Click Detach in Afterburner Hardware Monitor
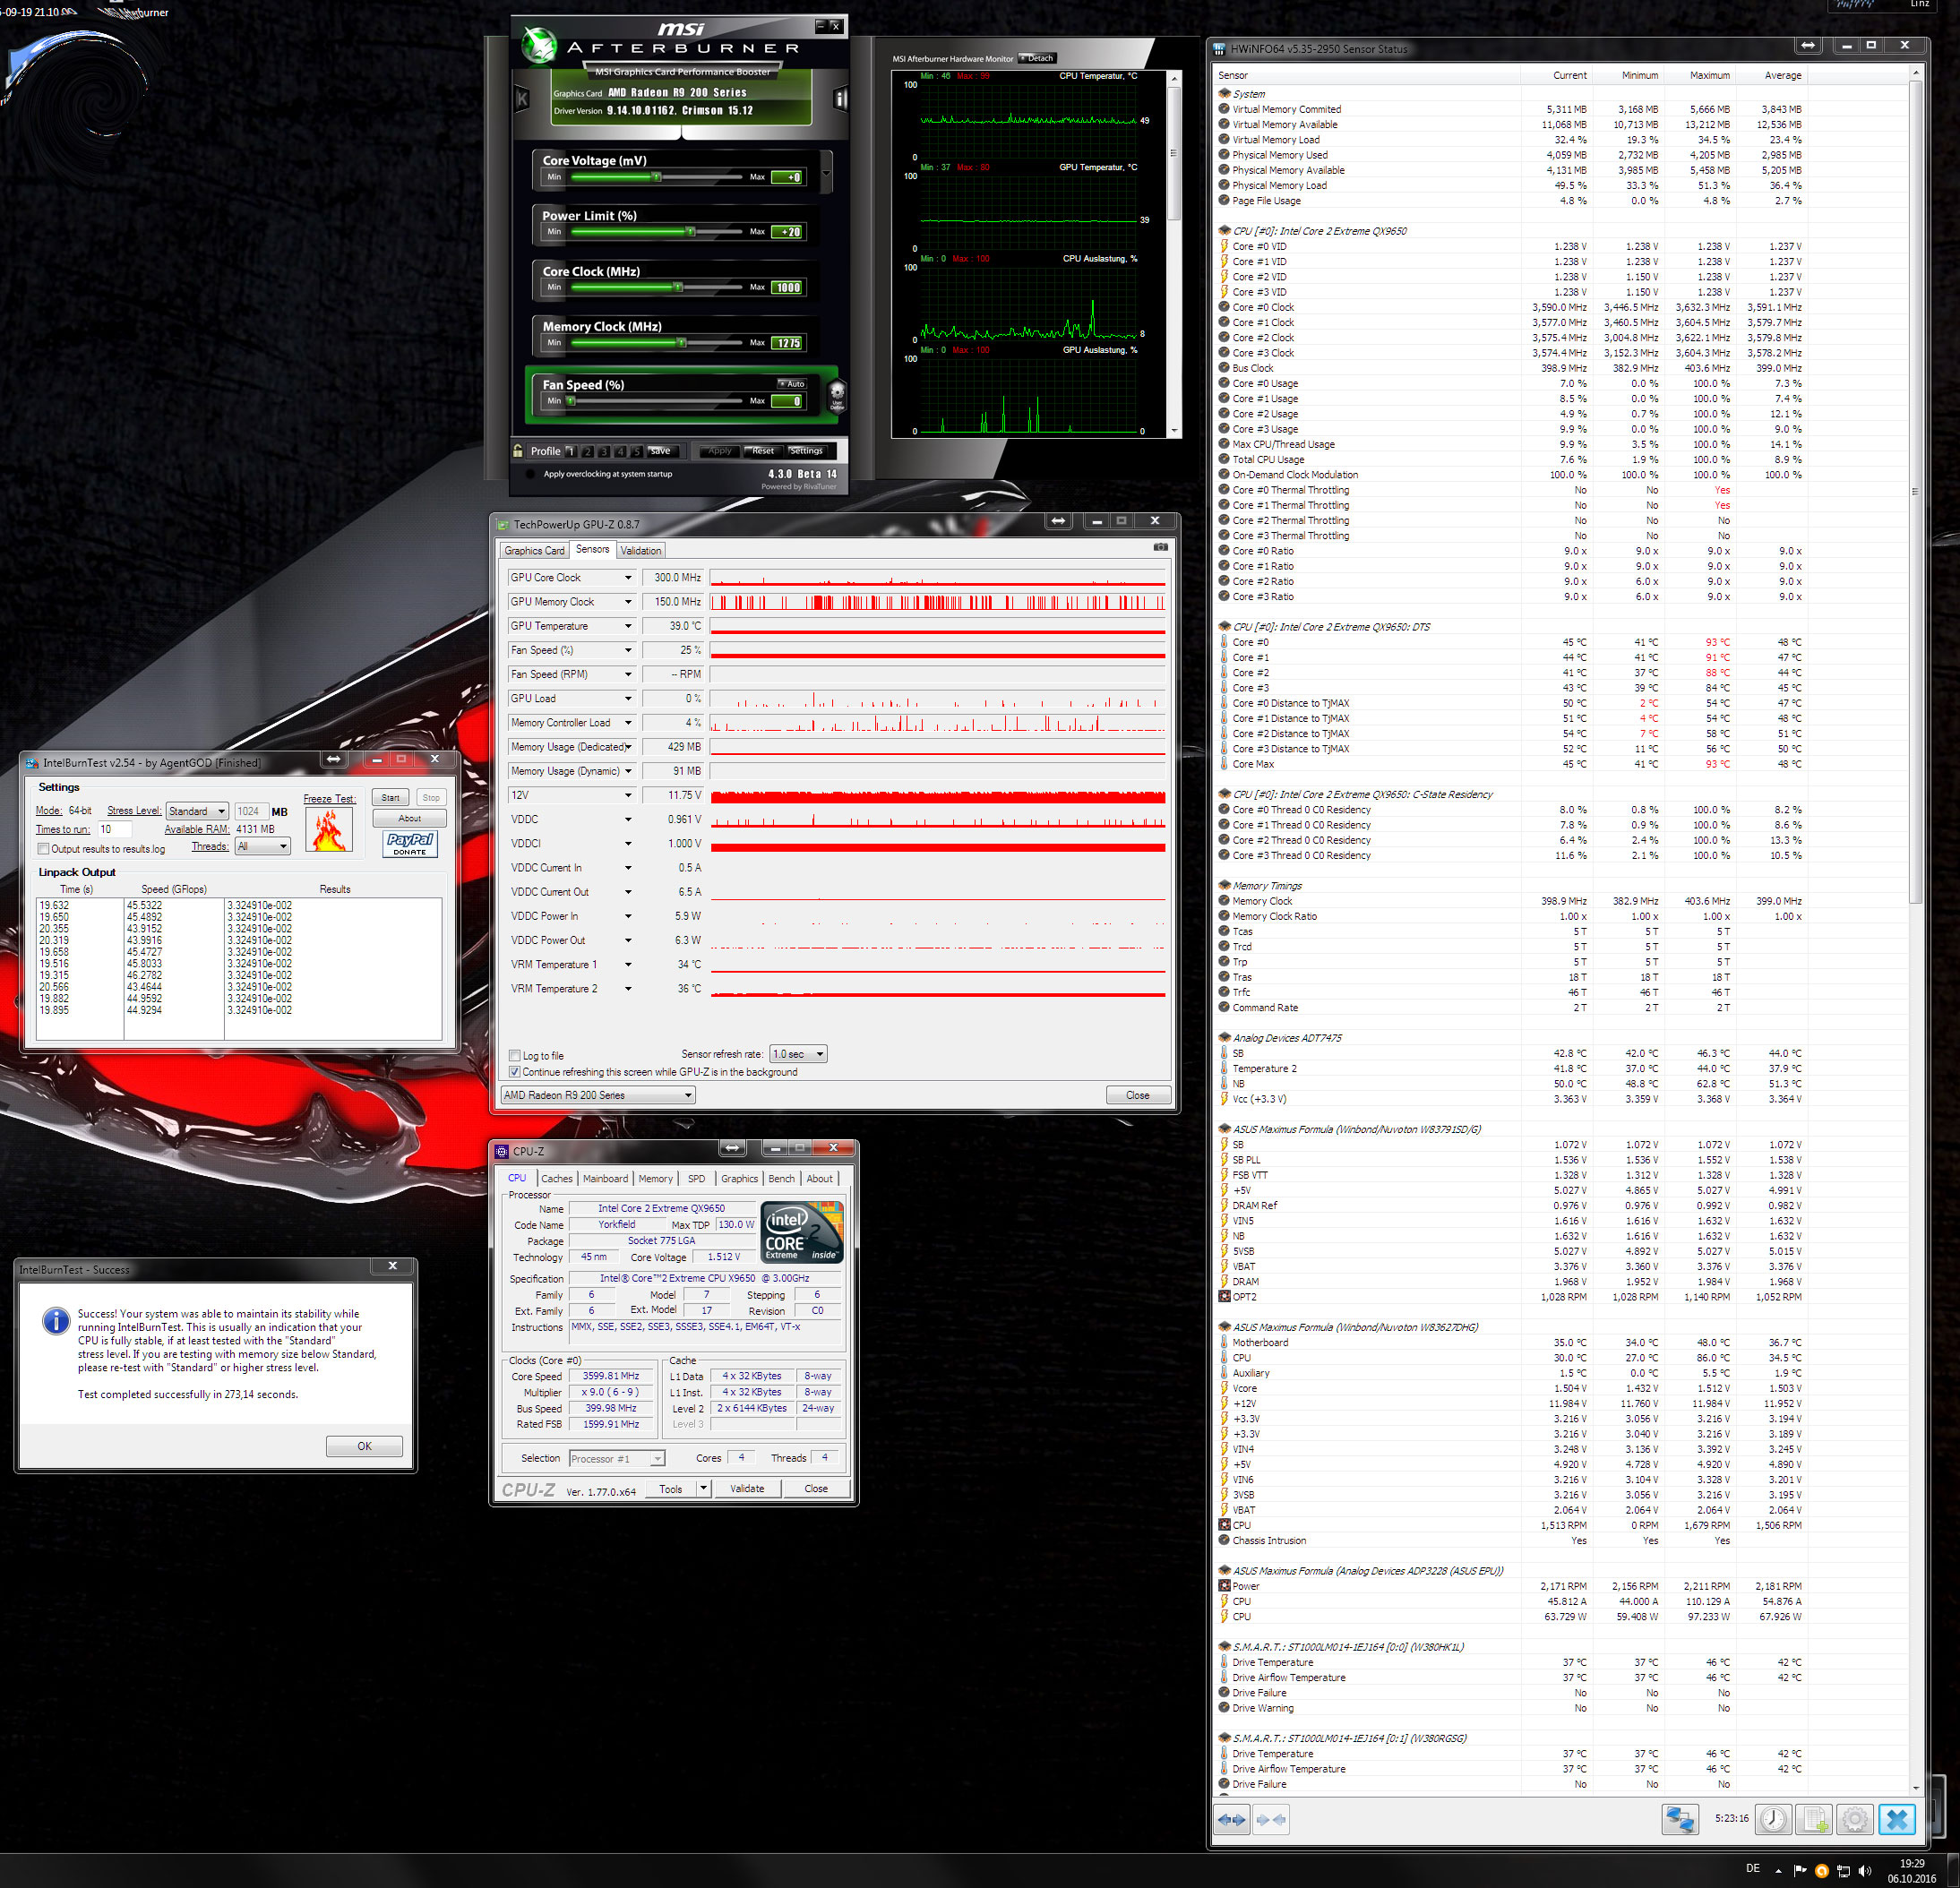 (1037, 58)
